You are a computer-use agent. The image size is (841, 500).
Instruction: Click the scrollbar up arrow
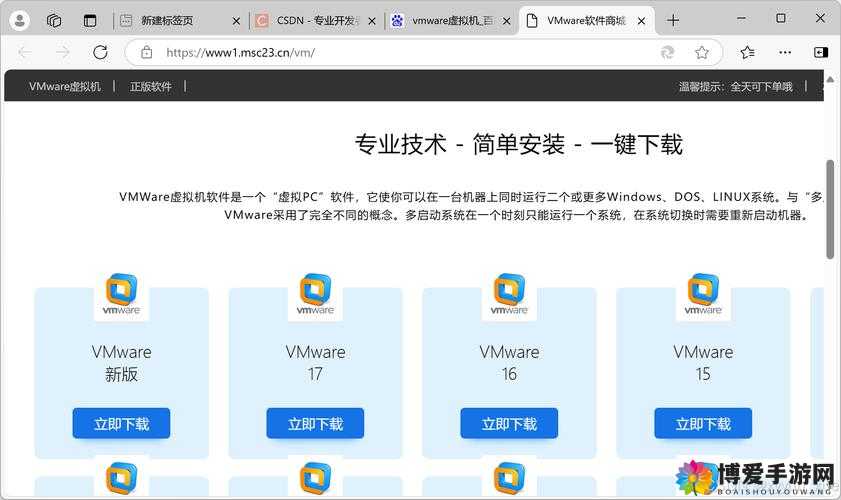coord(830,79)
